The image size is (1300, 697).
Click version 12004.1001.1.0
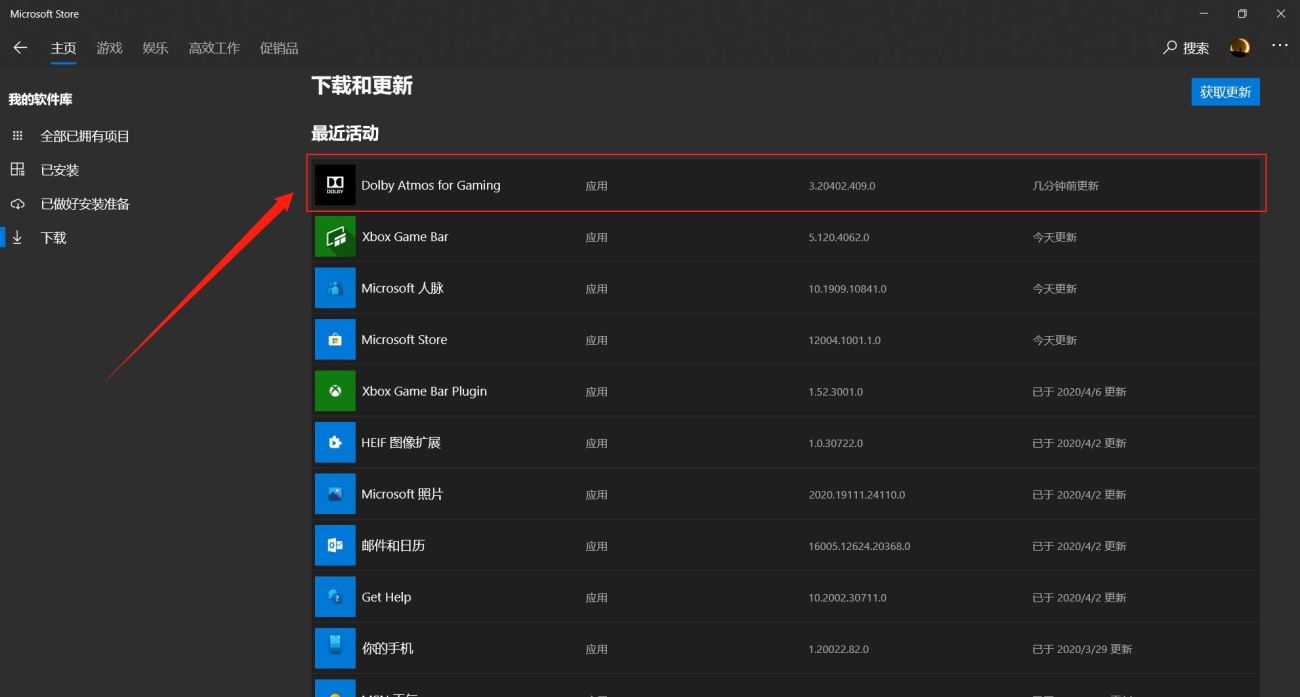[845, 340]
